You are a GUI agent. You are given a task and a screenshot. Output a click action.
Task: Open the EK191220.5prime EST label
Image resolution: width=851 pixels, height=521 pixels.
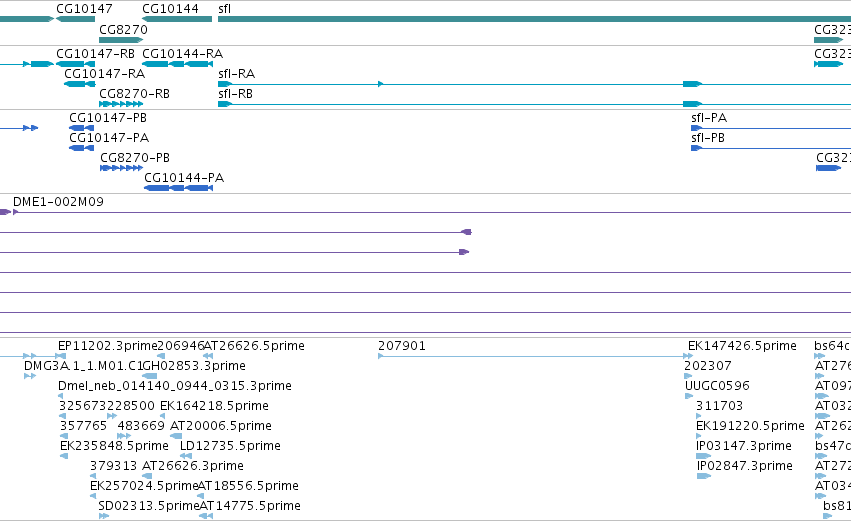pyautogui.click(x=750, y=426)
